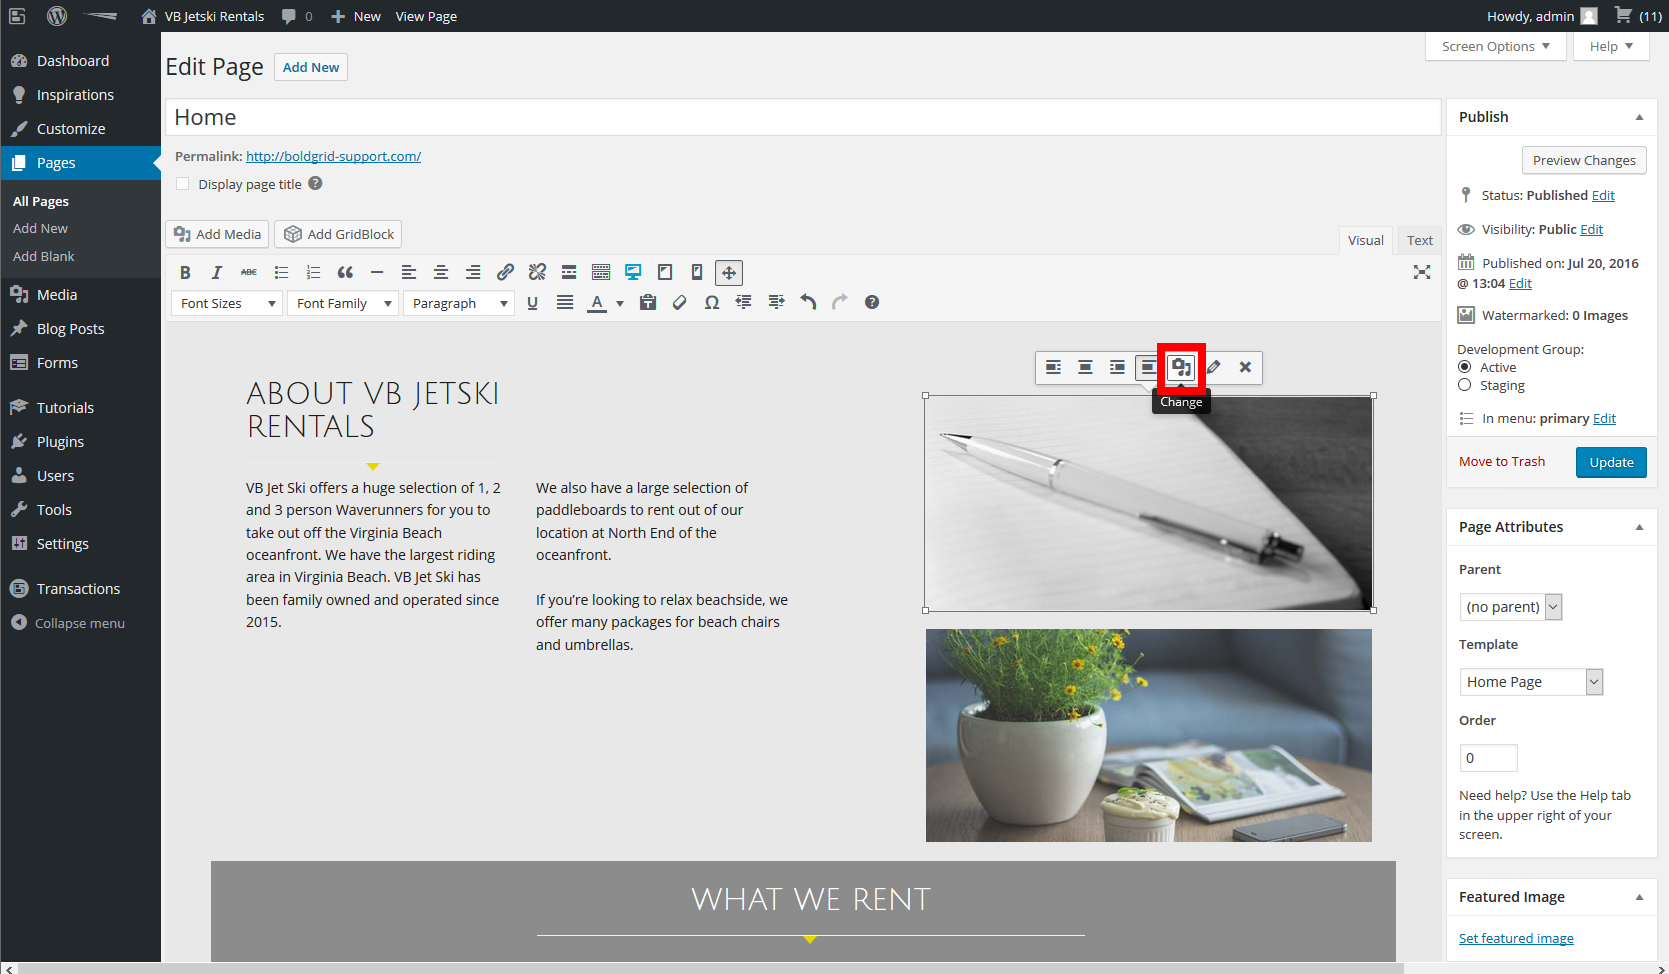Apply the current text color

coord(597,303)
